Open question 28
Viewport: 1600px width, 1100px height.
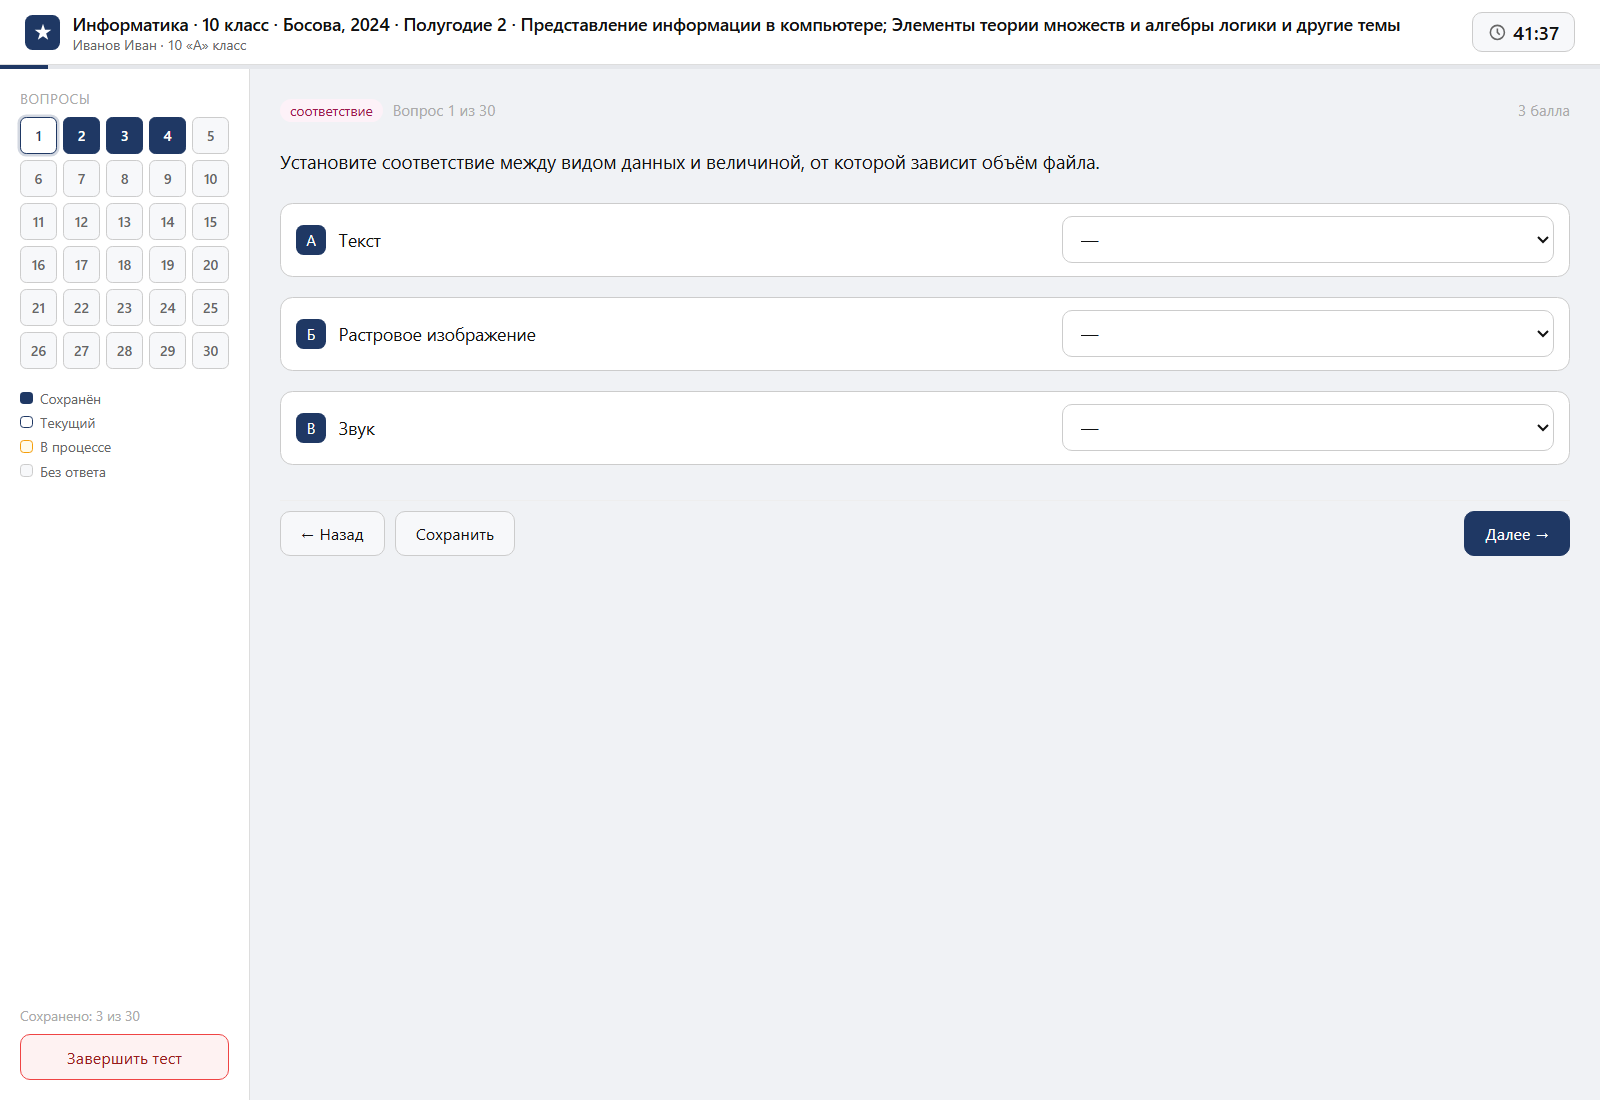click(x=124, y=351)
